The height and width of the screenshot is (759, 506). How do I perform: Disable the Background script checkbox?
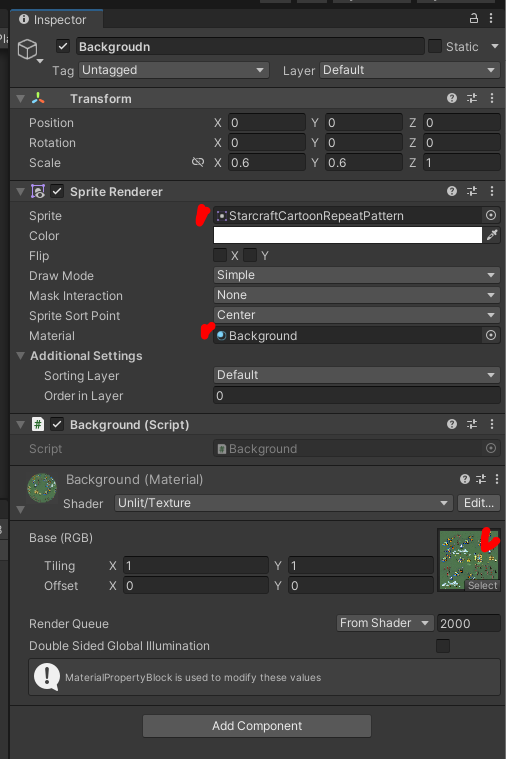57,425
